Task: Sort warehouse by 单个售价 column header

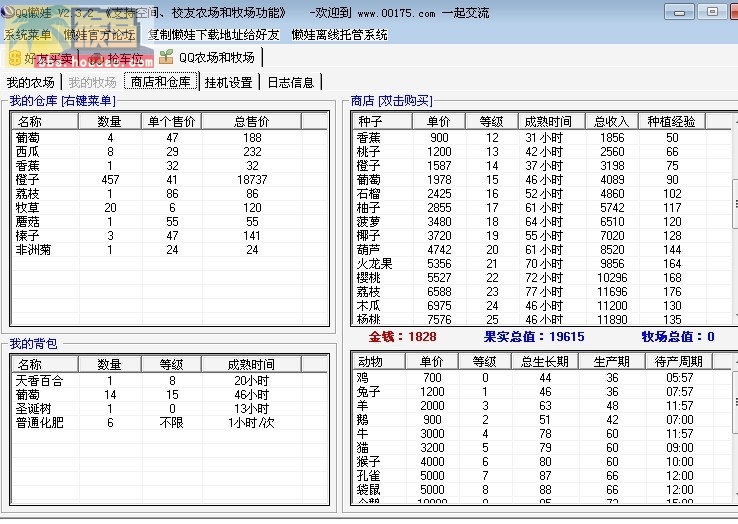Action: (x=171, y=122)
